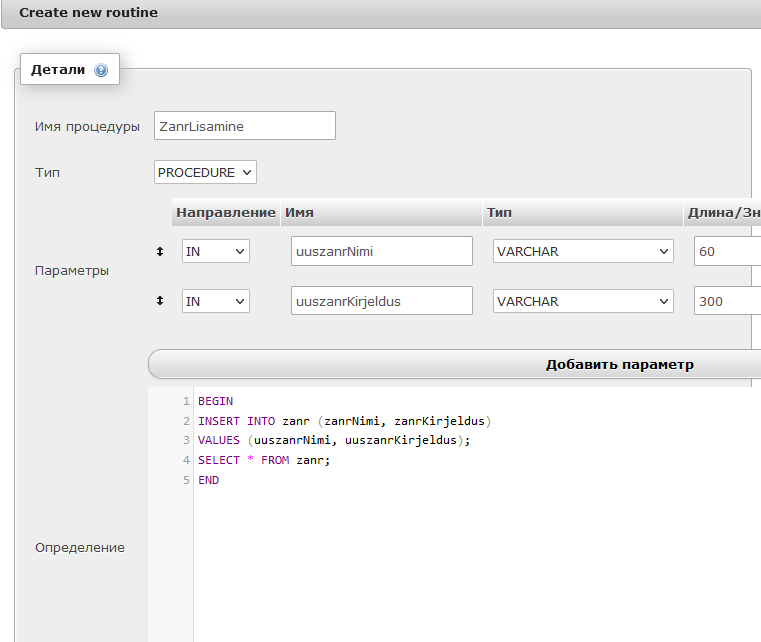Place cursor on the END line
The image size is (761, 642).
pyautogui.click(x=208, y=480)
